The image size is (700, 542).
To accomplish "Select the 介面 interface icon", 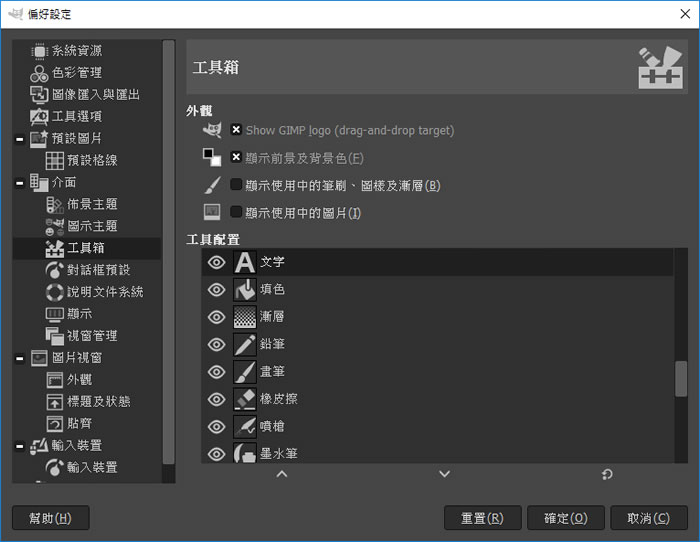I will (x=39, y=182).
